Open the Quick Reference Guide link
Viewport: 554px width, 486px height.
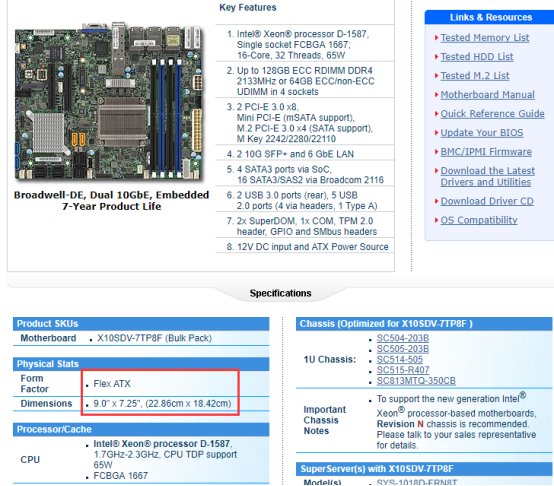(492, 114)
